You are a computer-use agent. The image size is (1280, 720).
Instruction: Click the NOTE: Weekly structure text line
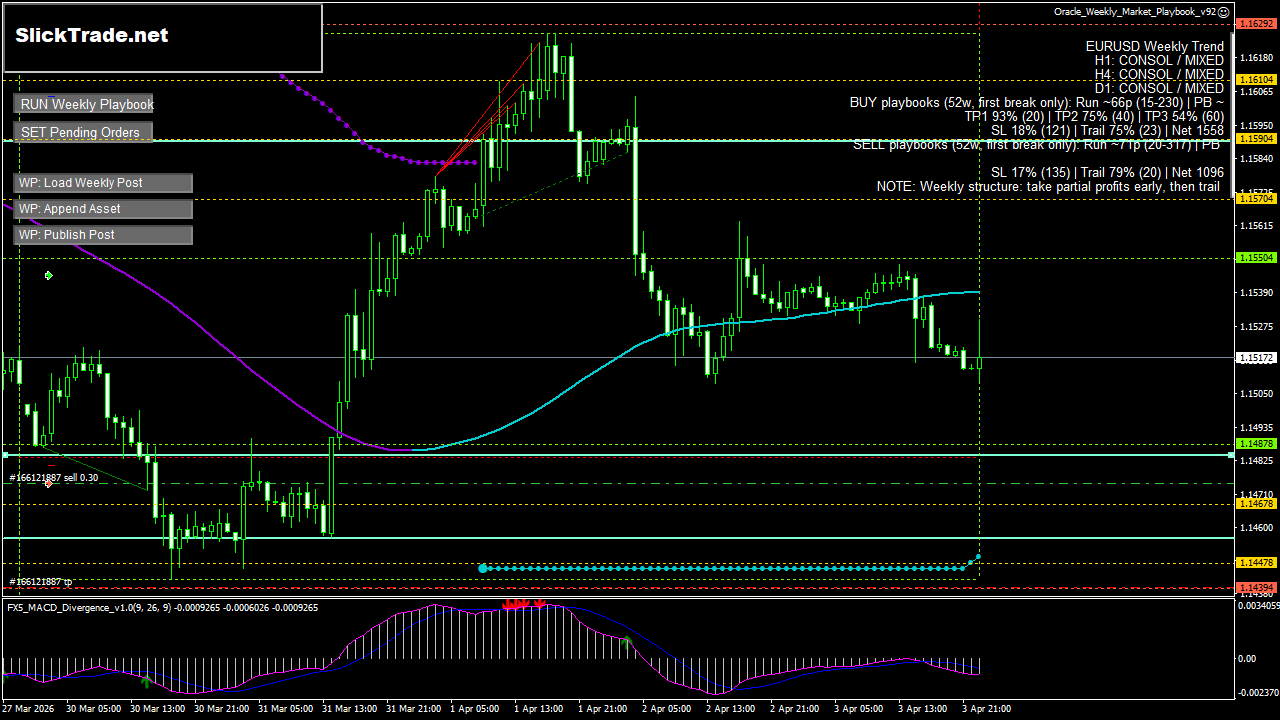(x=1050, y=187)
